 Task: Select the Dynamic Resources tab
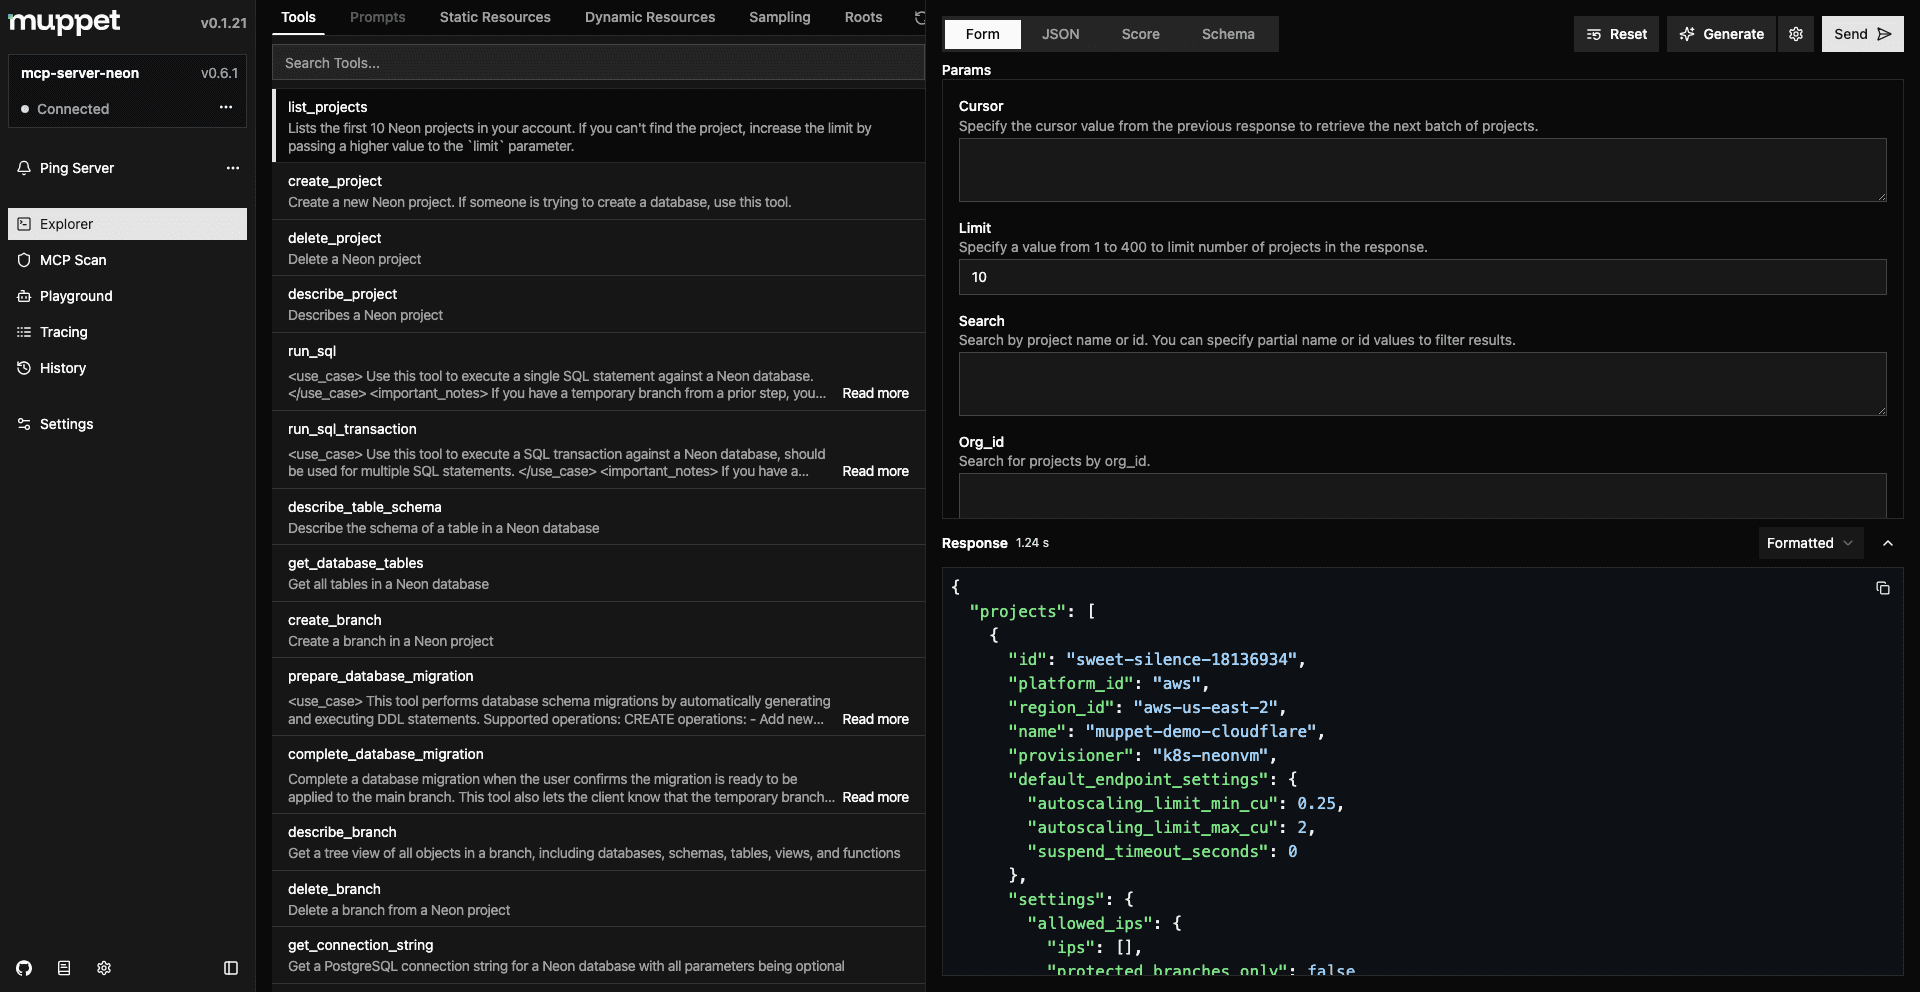coord(650,17)
